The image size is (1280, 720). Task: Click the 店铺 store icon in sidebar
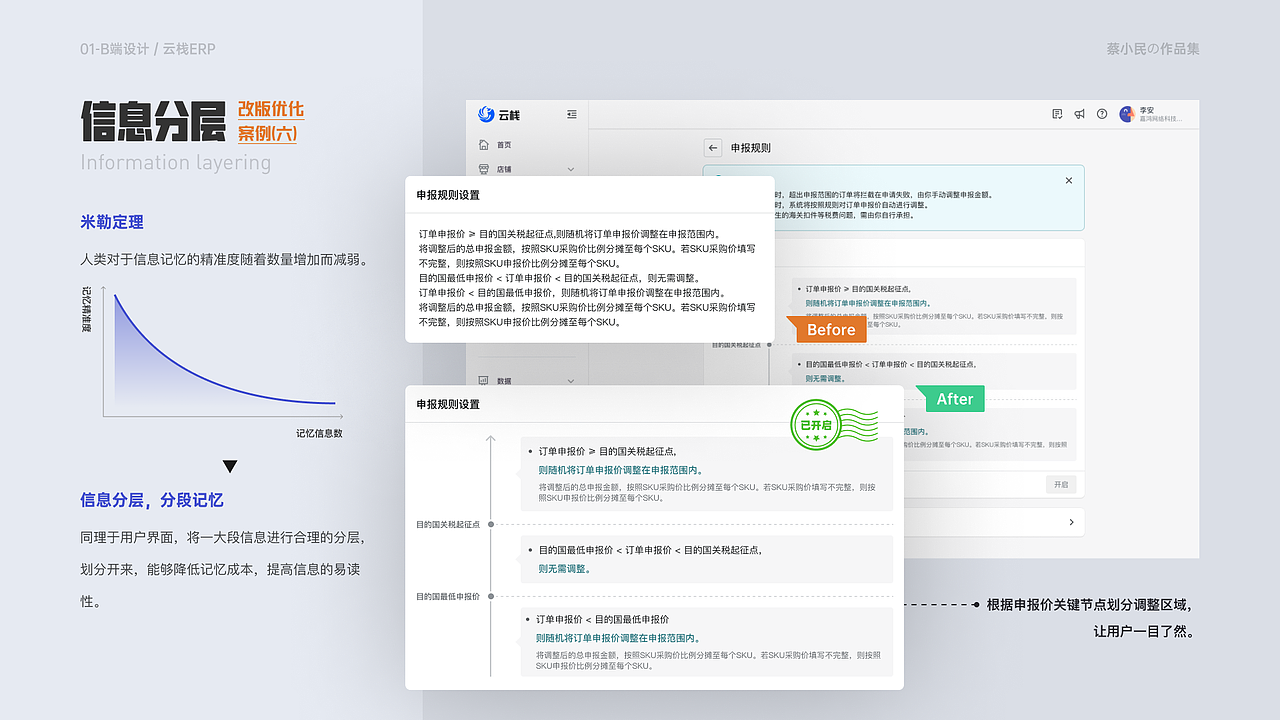pyautogui.click(x=484, y=169)
